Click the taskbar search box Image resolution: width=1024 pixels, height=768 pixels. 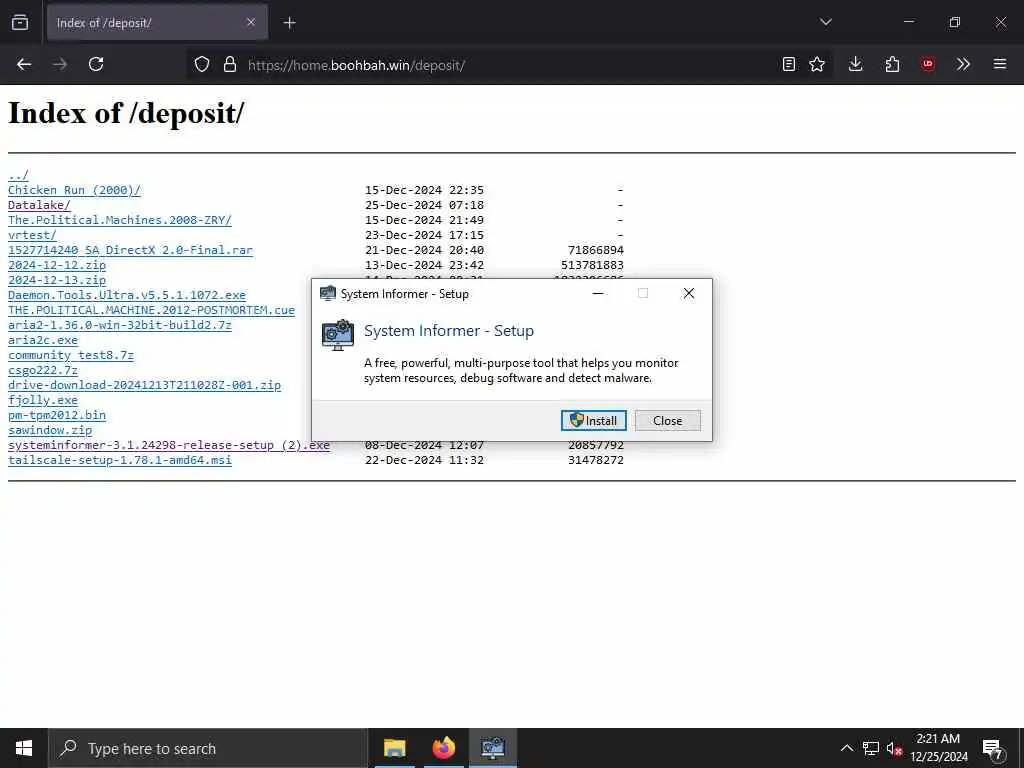pyautogui.click(x=208, y=748)
